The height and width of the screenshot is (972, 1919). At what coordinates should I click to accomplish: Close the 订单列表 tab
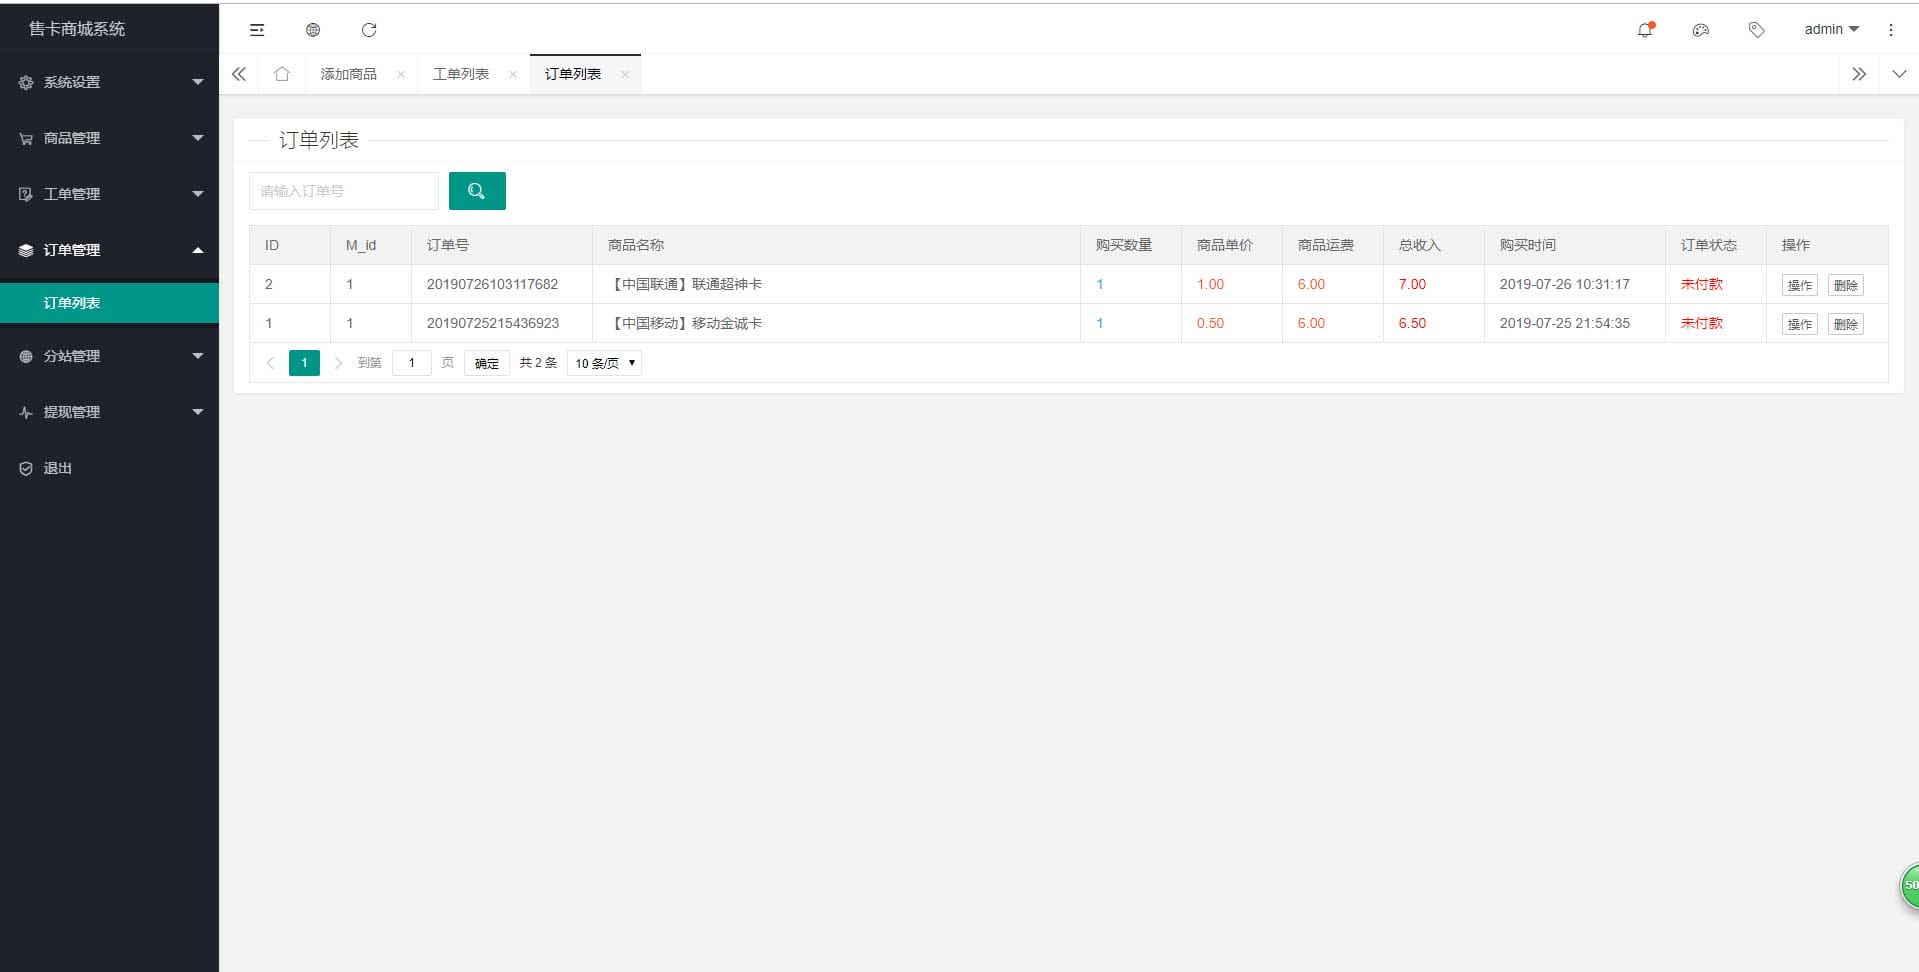[x=625, y=74]
